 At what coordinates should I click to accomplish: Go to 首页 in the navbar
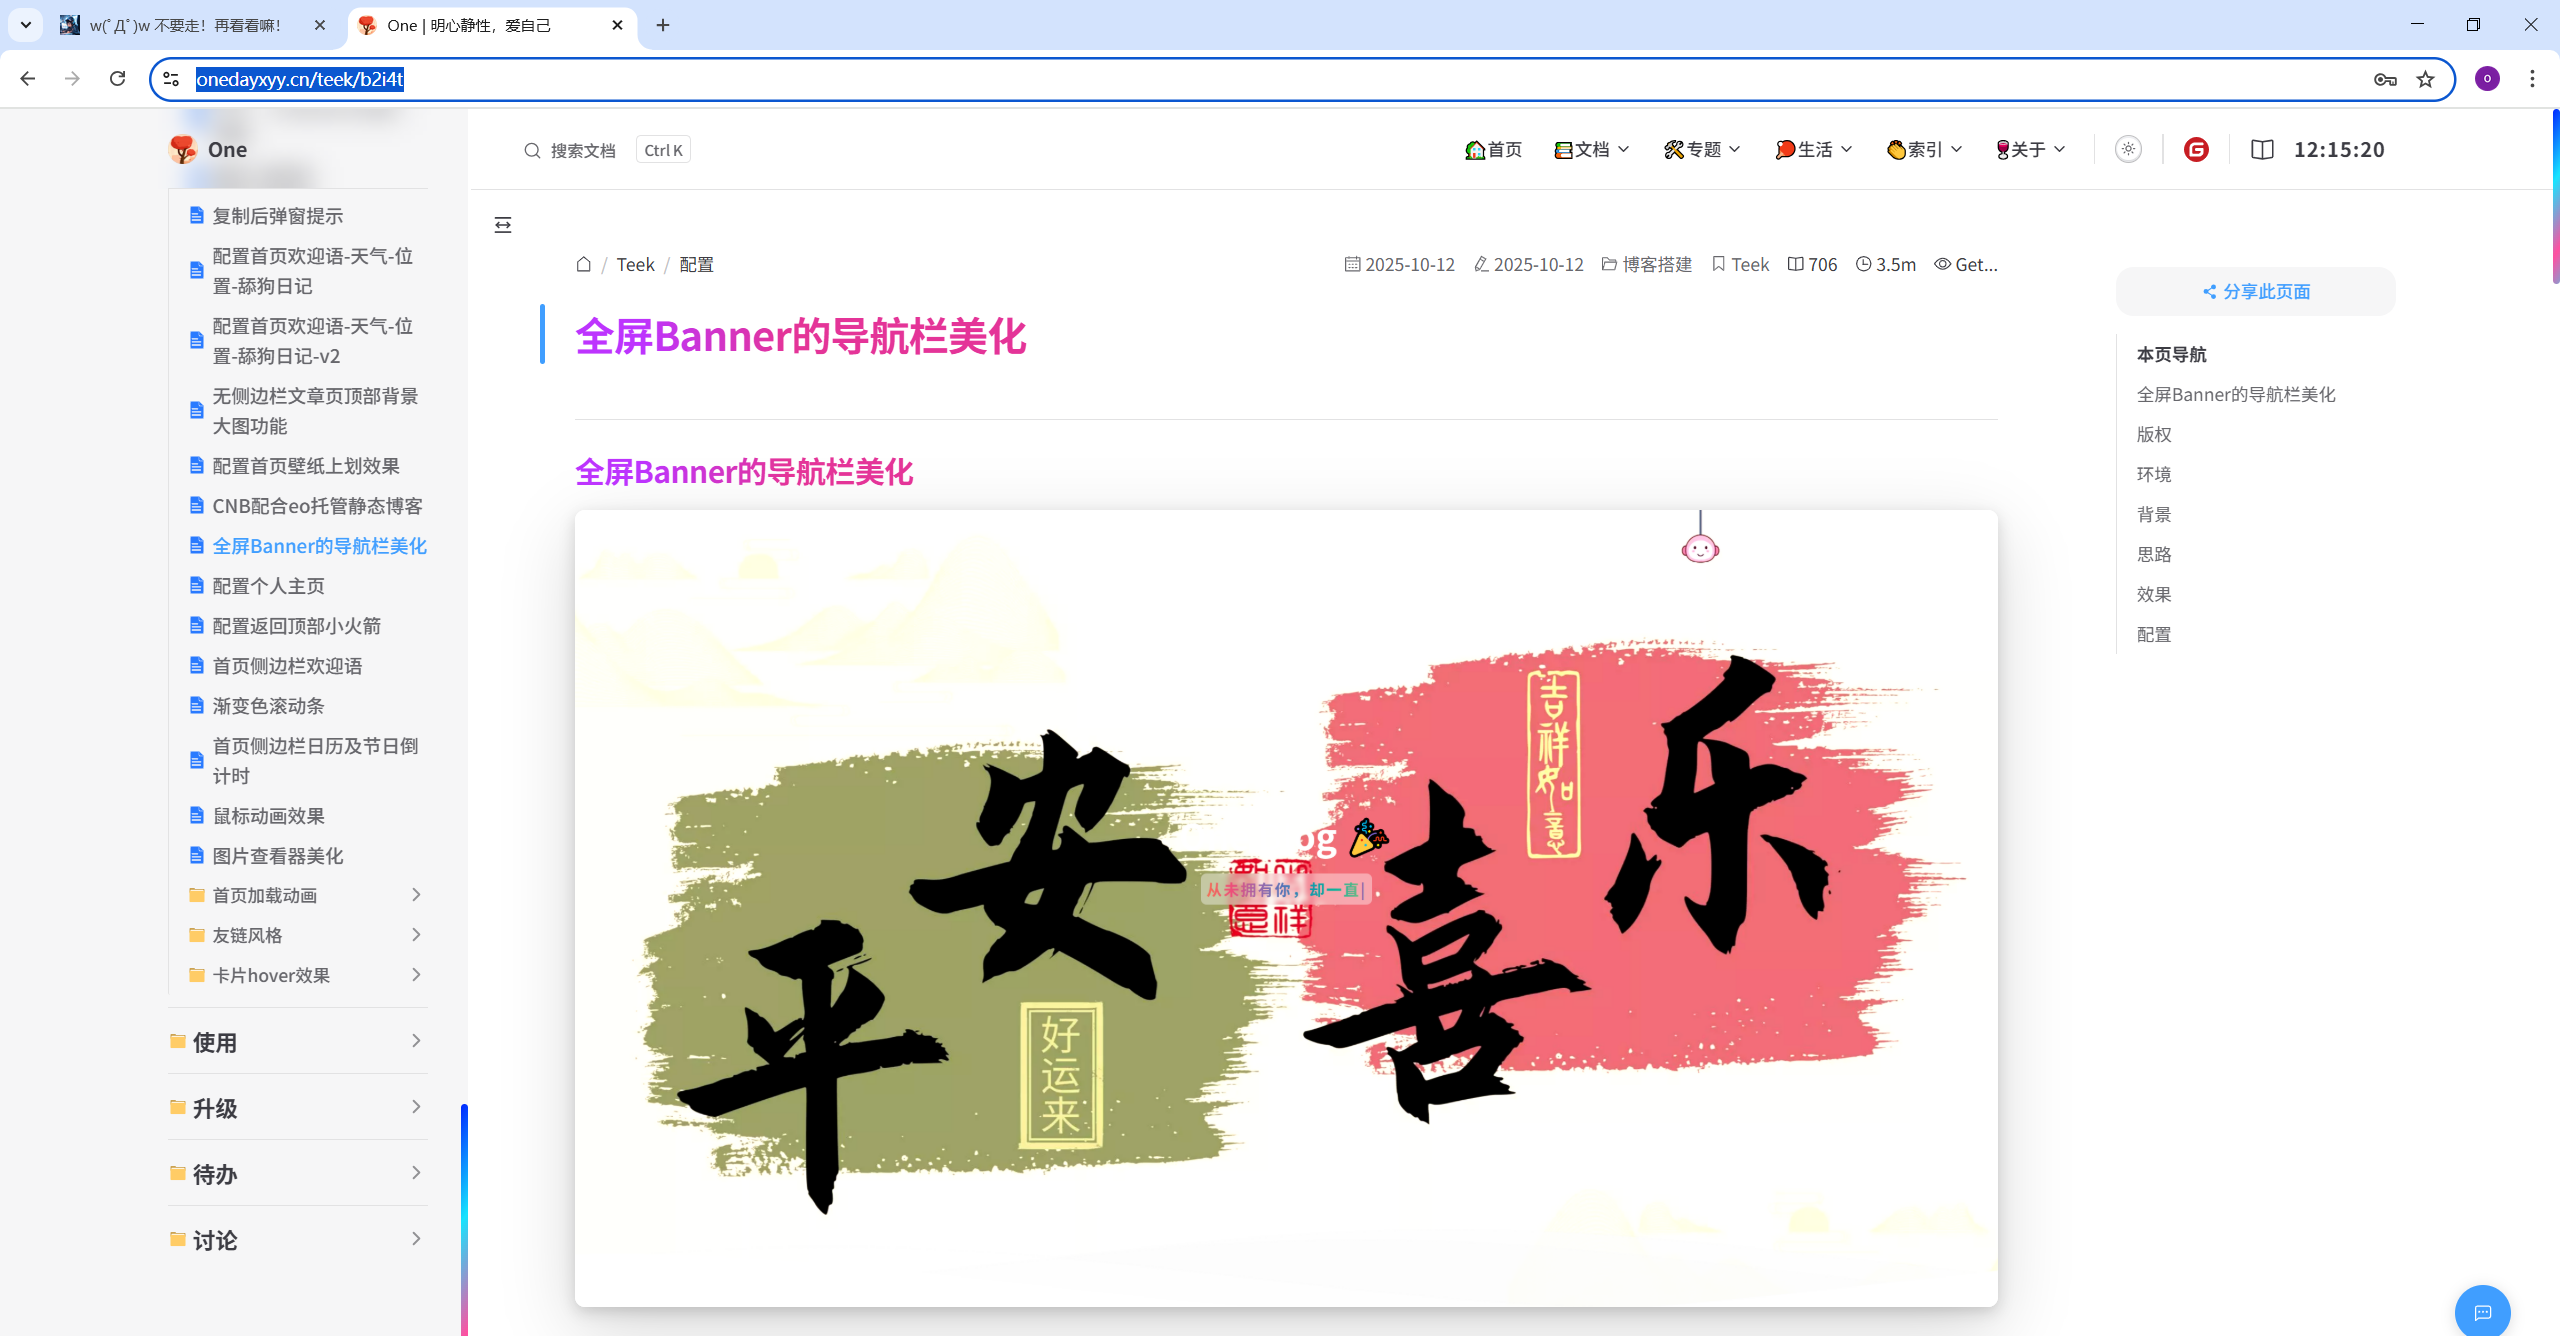[1493, 150]
